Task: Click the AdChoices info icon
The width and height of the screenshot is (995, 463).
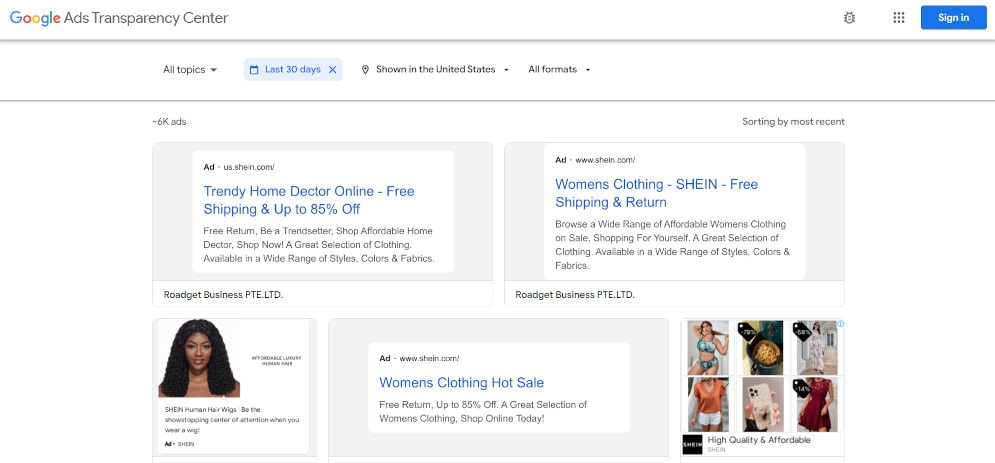Action: coord(840,323)
